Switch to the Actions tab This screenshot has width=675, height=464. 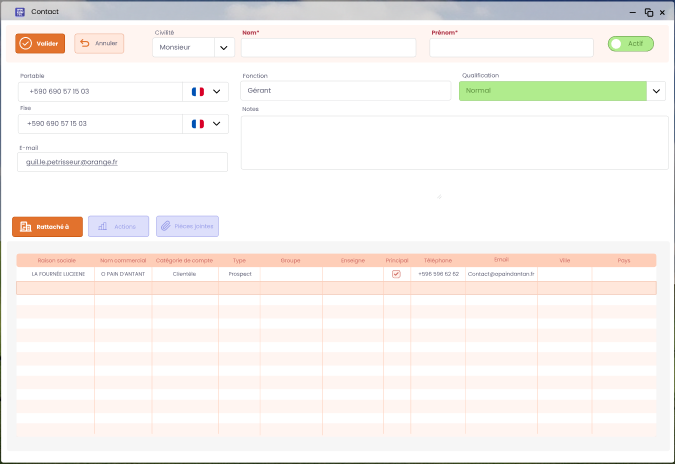(x=118, y=227)
